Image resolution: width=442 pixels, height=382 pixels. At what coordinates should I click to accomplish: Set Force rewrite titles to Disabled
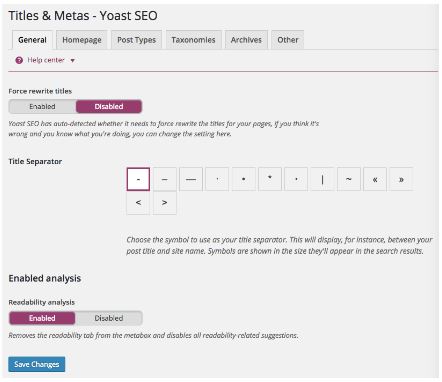(x=109, y=107)
